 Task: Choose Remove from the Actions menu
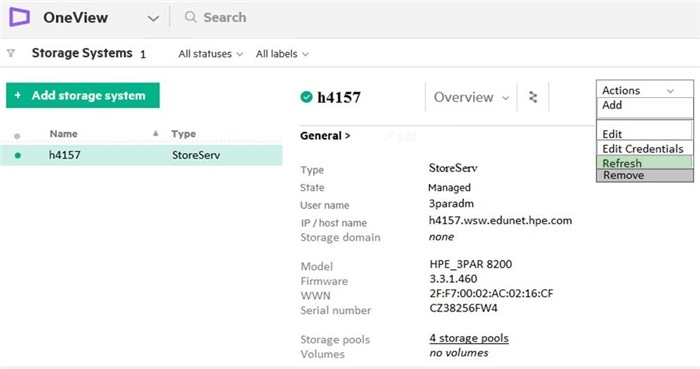(x=645, y=175)
